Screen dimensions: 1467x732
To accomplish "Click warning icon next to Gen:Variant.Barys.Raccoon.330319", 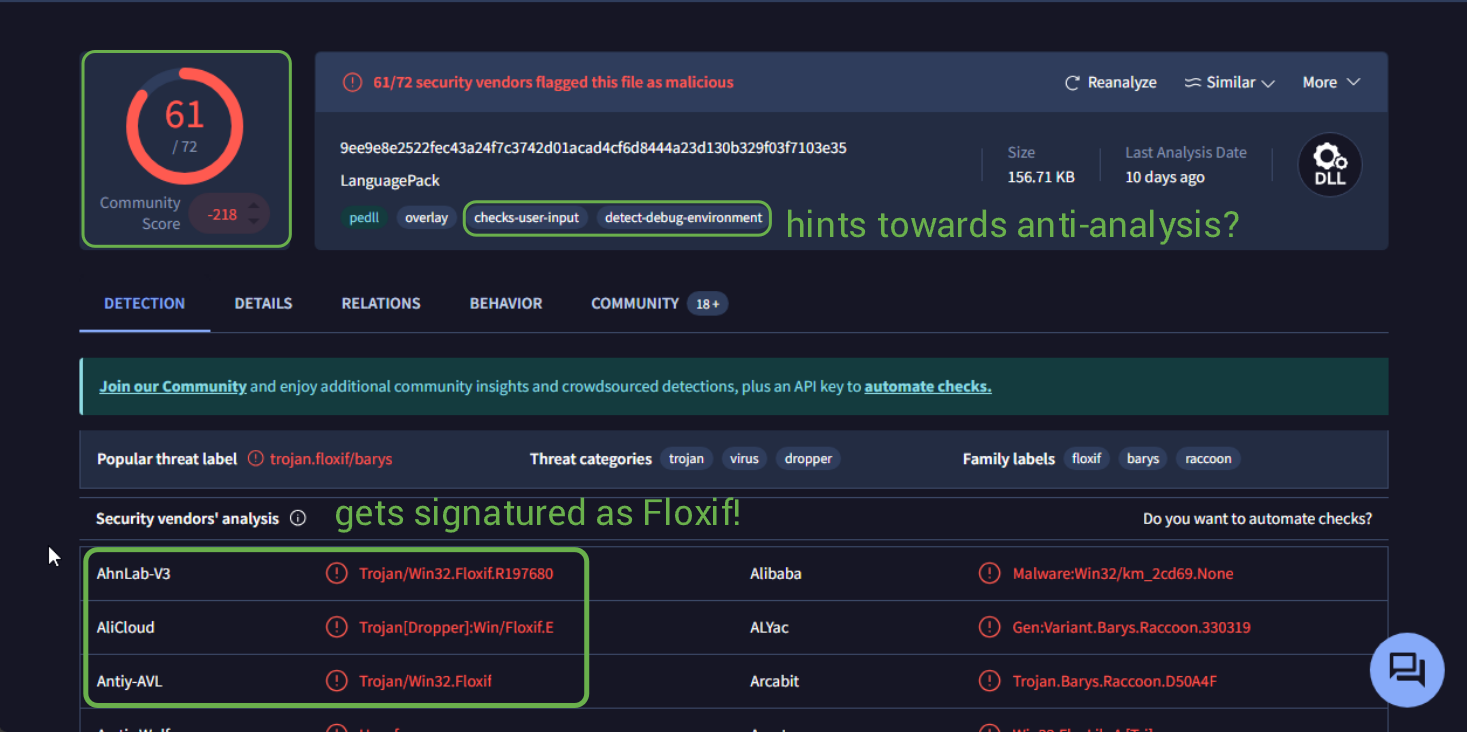I will (x=989, y=628).
